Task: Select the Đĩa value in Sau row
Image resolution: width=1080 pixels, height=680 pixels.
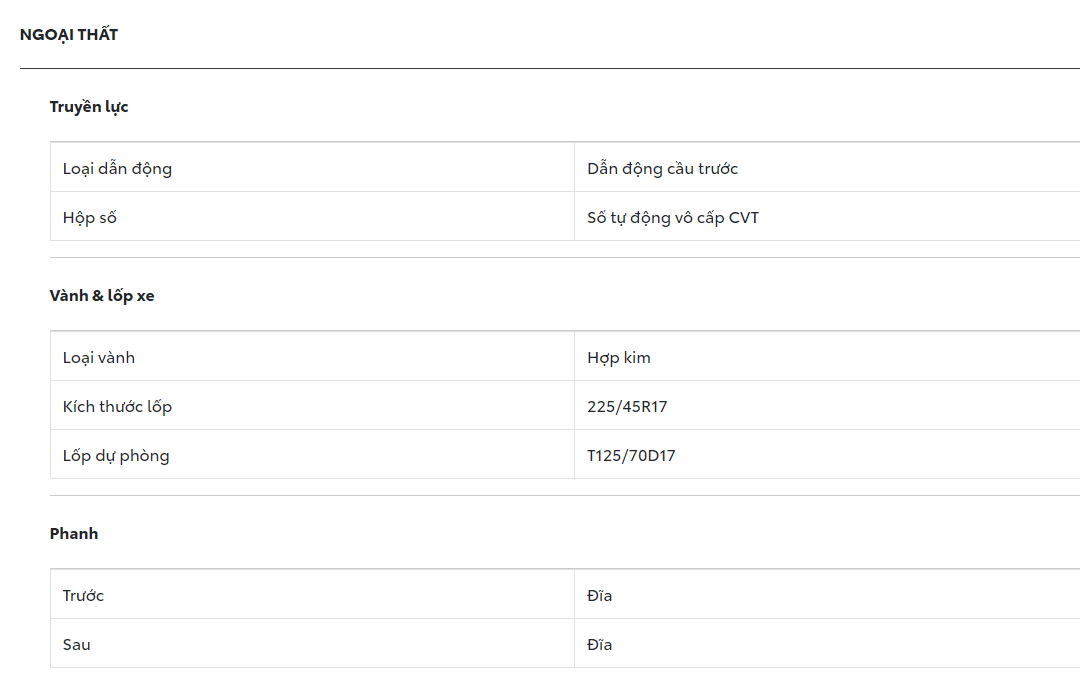Action: [x=600, y=645]
